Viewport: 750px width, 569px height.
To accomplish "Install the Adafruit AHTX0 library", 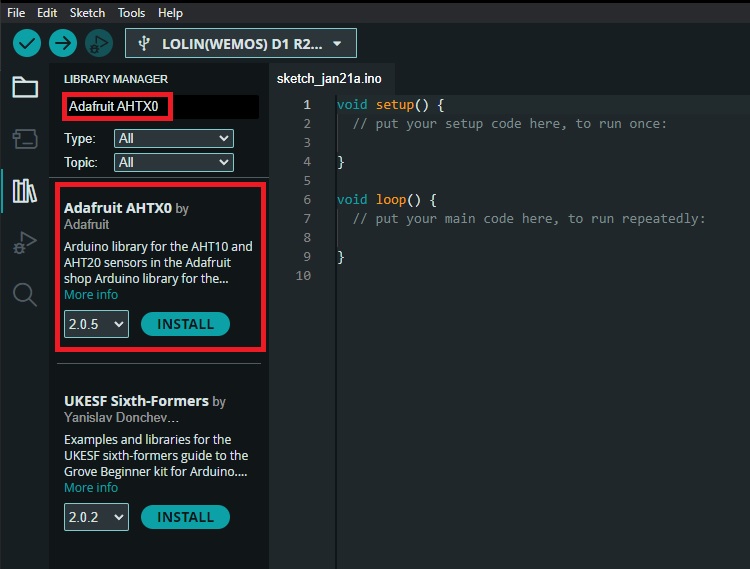I will [185, 324].
